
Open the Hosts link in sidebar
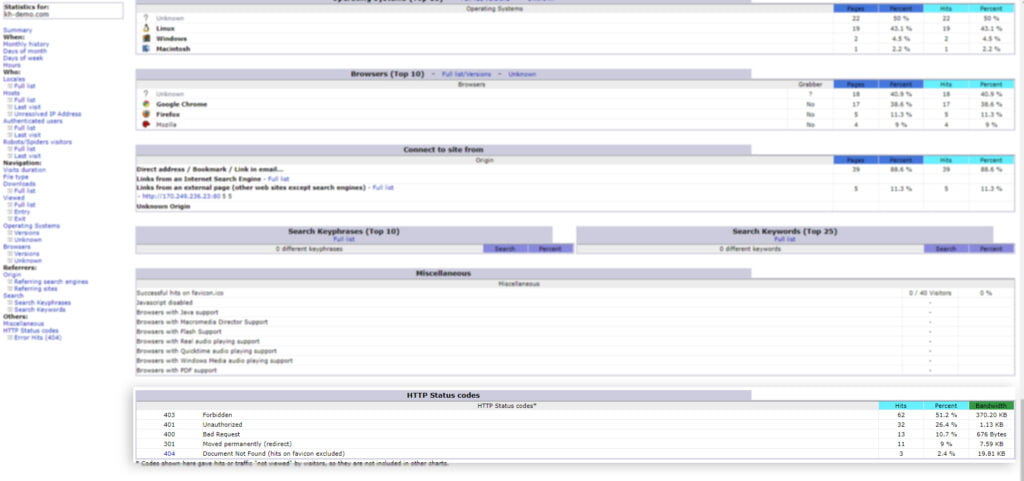point(12,93)
